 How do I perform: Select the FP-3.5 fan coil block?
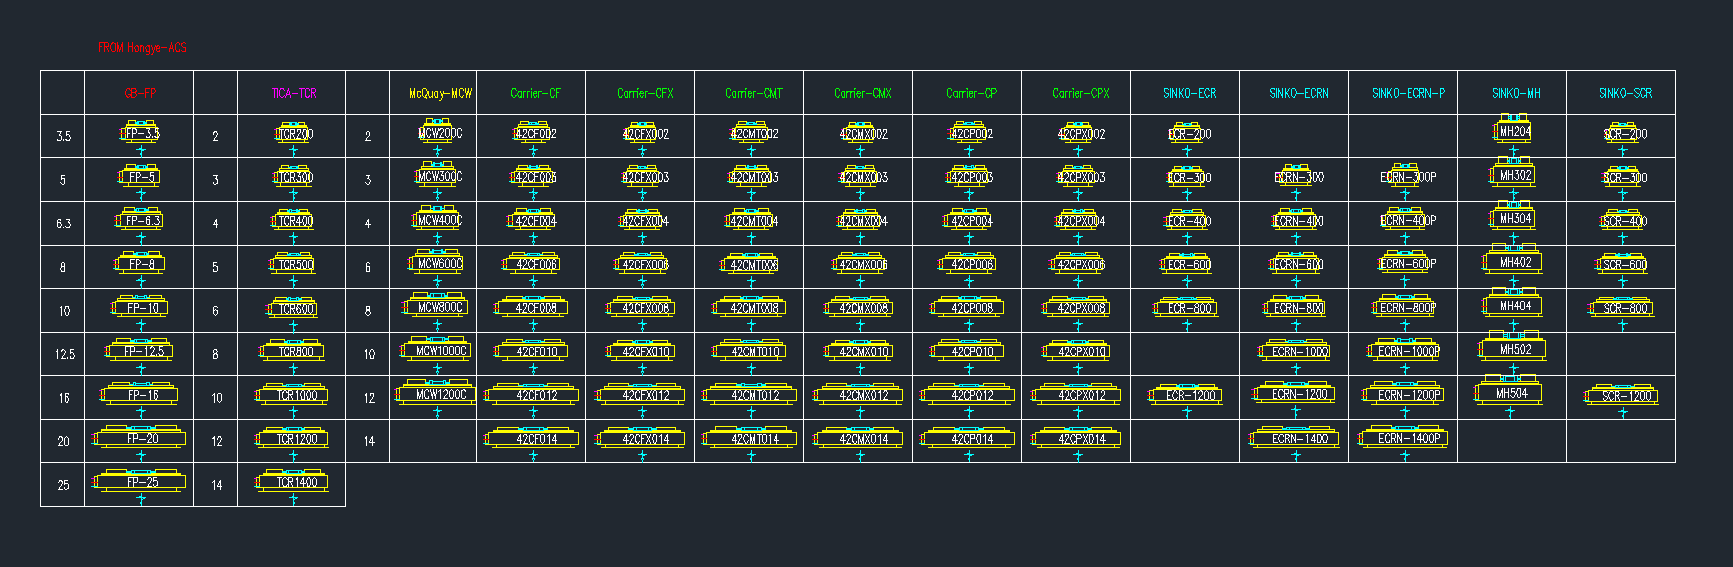(140, 133)
